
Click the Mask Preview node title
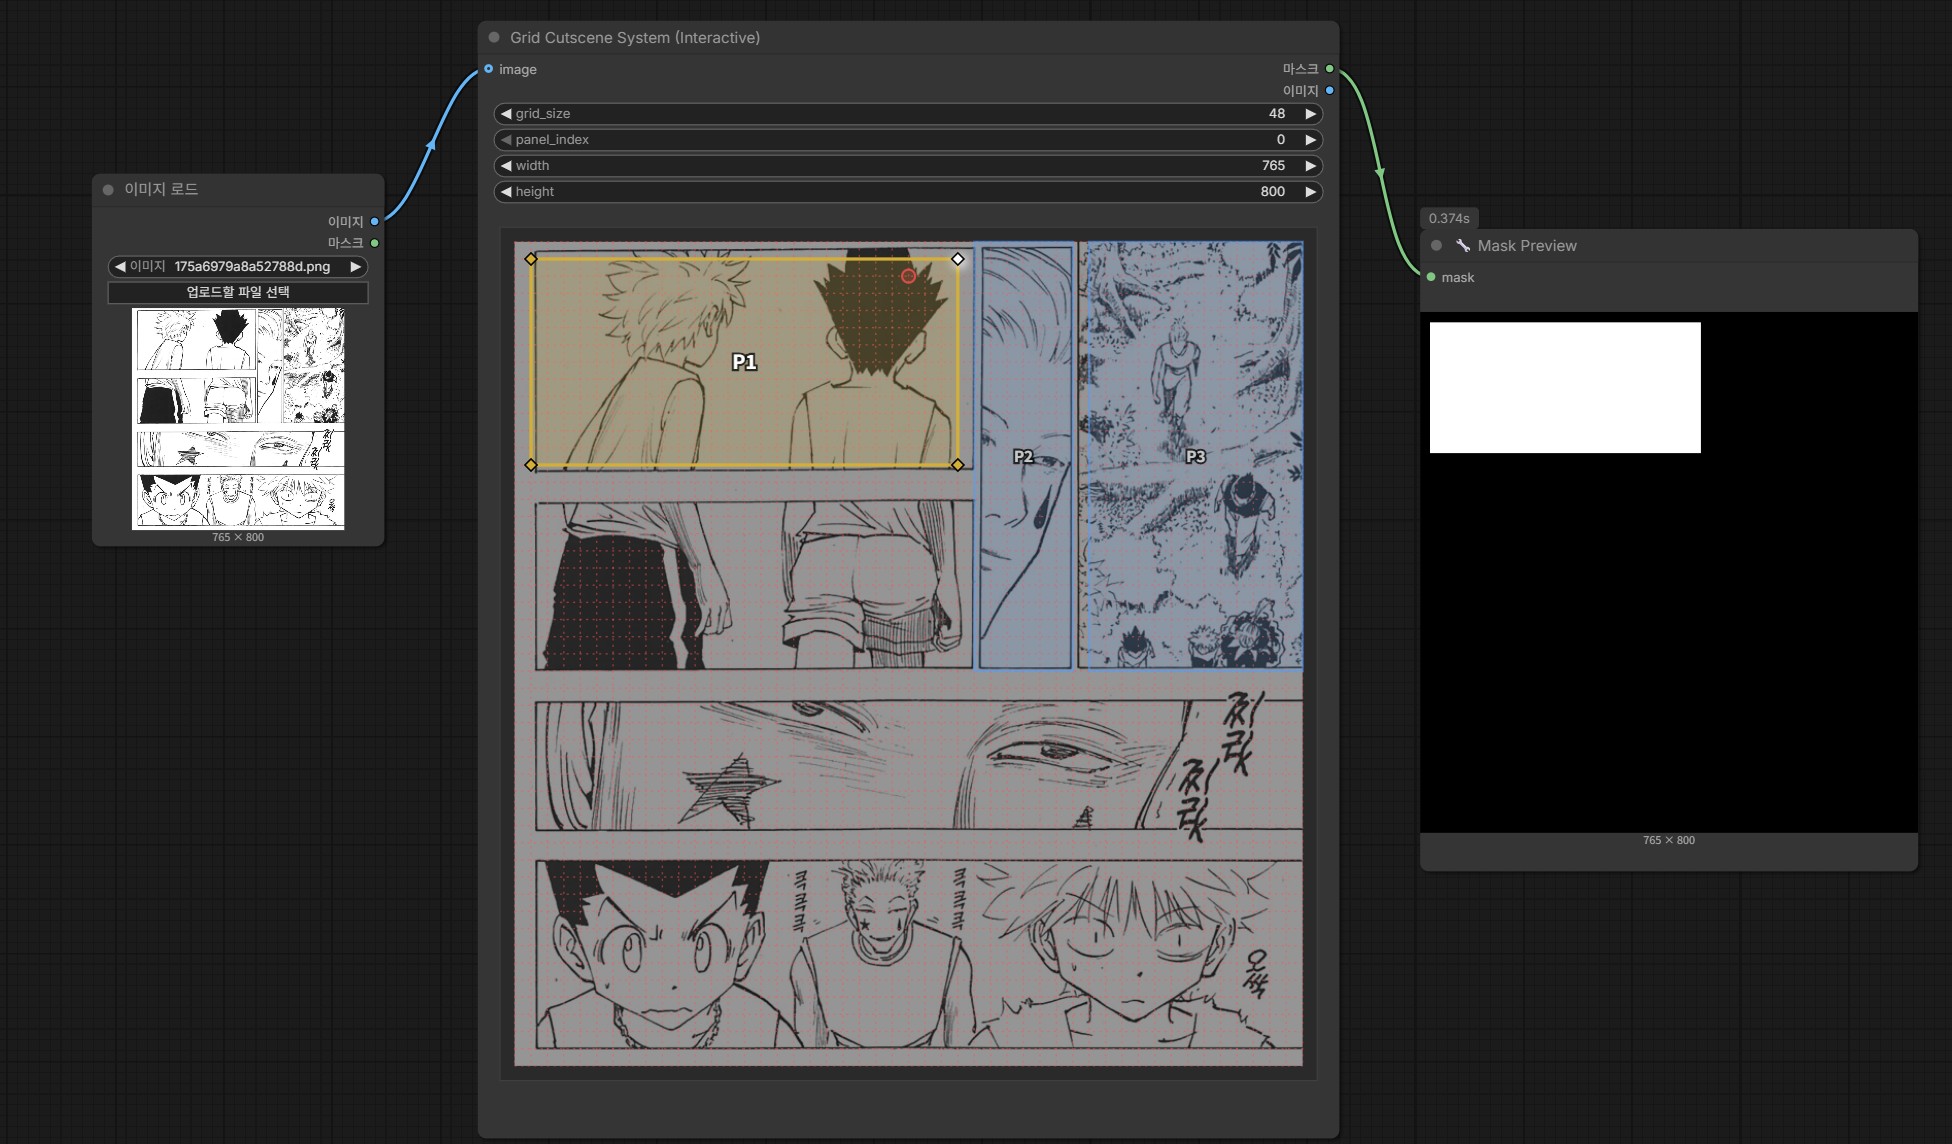click(1527, 246)
